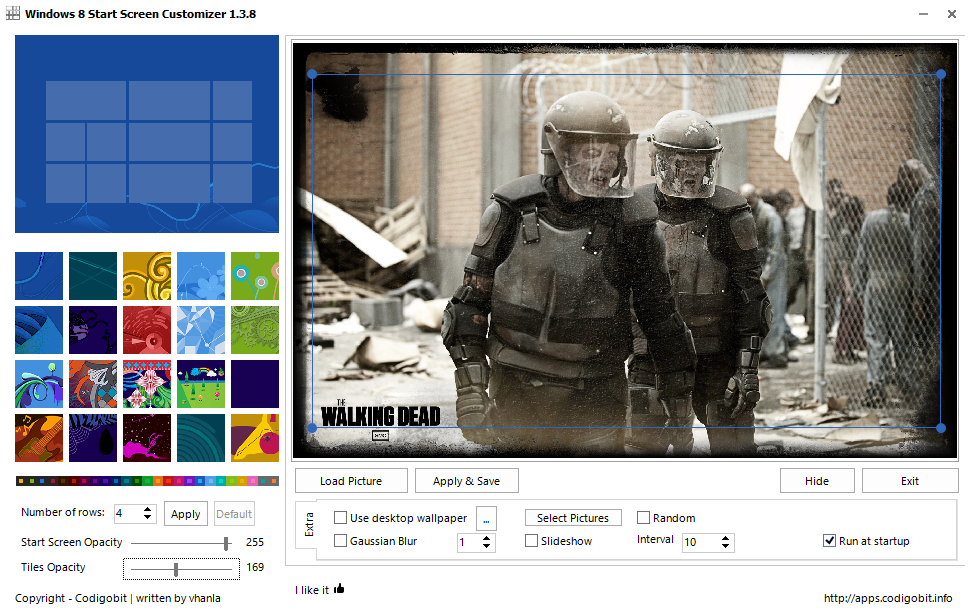
Task: Open the apps.codigobit.info website link
Action: coord(888,598)
